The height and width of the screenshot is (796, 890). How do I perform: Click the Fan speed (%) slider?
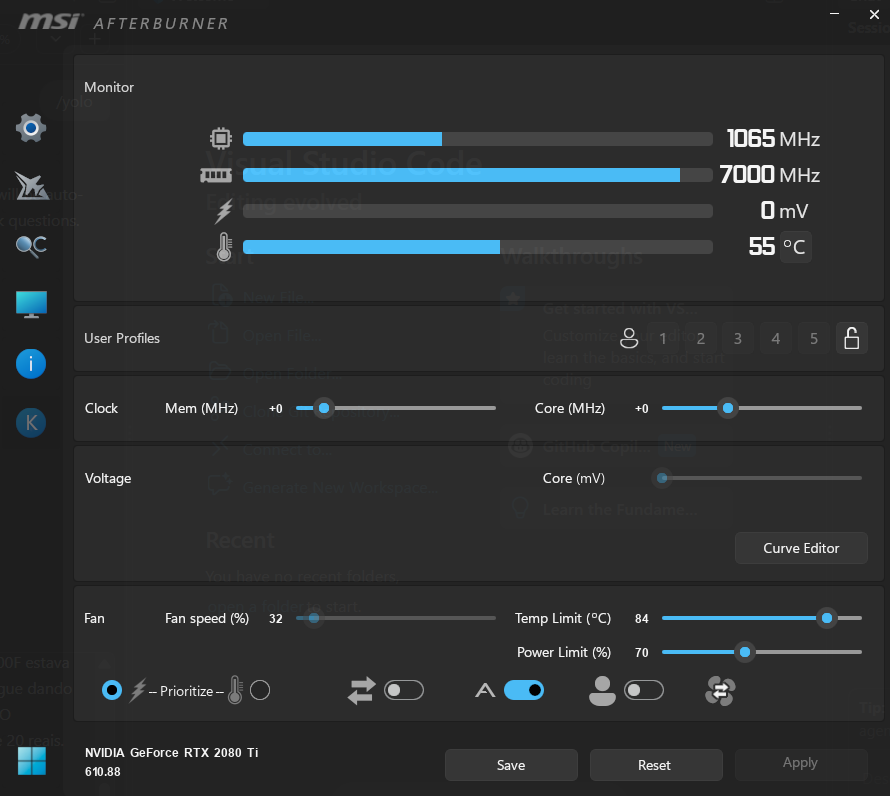396,618
